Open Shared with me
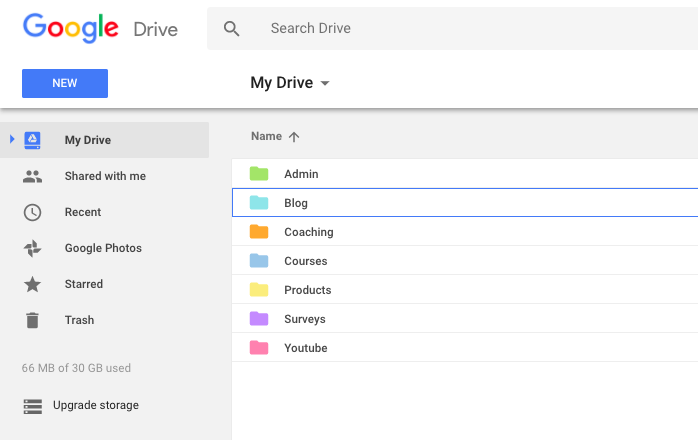Screen dimensions: 698x440 [105, 176]
